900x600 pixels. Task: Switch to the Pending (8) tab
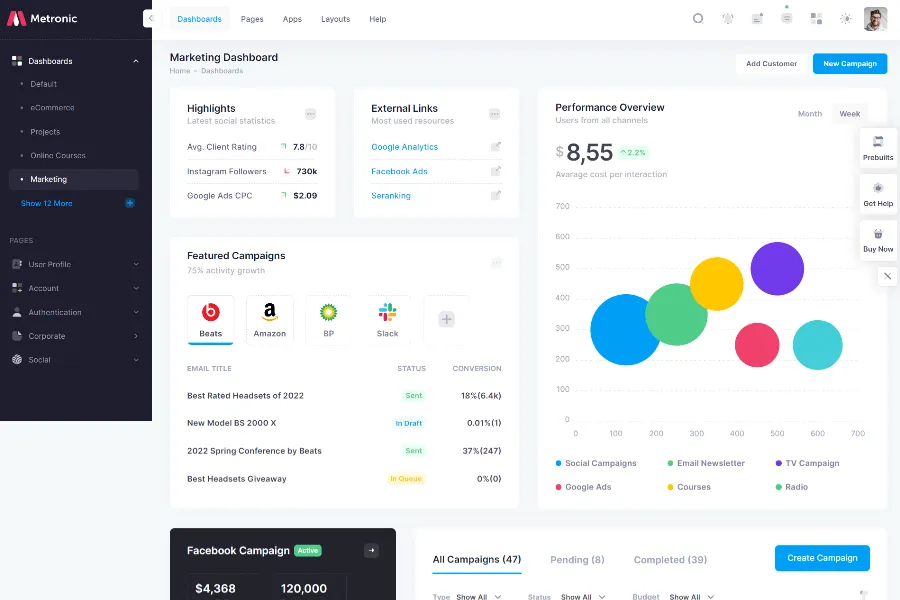coord(577,560)
